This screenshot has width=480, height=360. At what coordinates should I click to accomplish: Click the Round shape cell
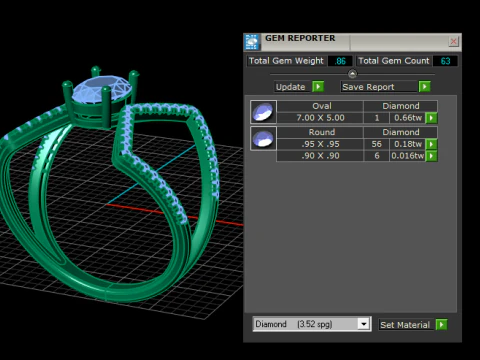click(x=321, y=132)
